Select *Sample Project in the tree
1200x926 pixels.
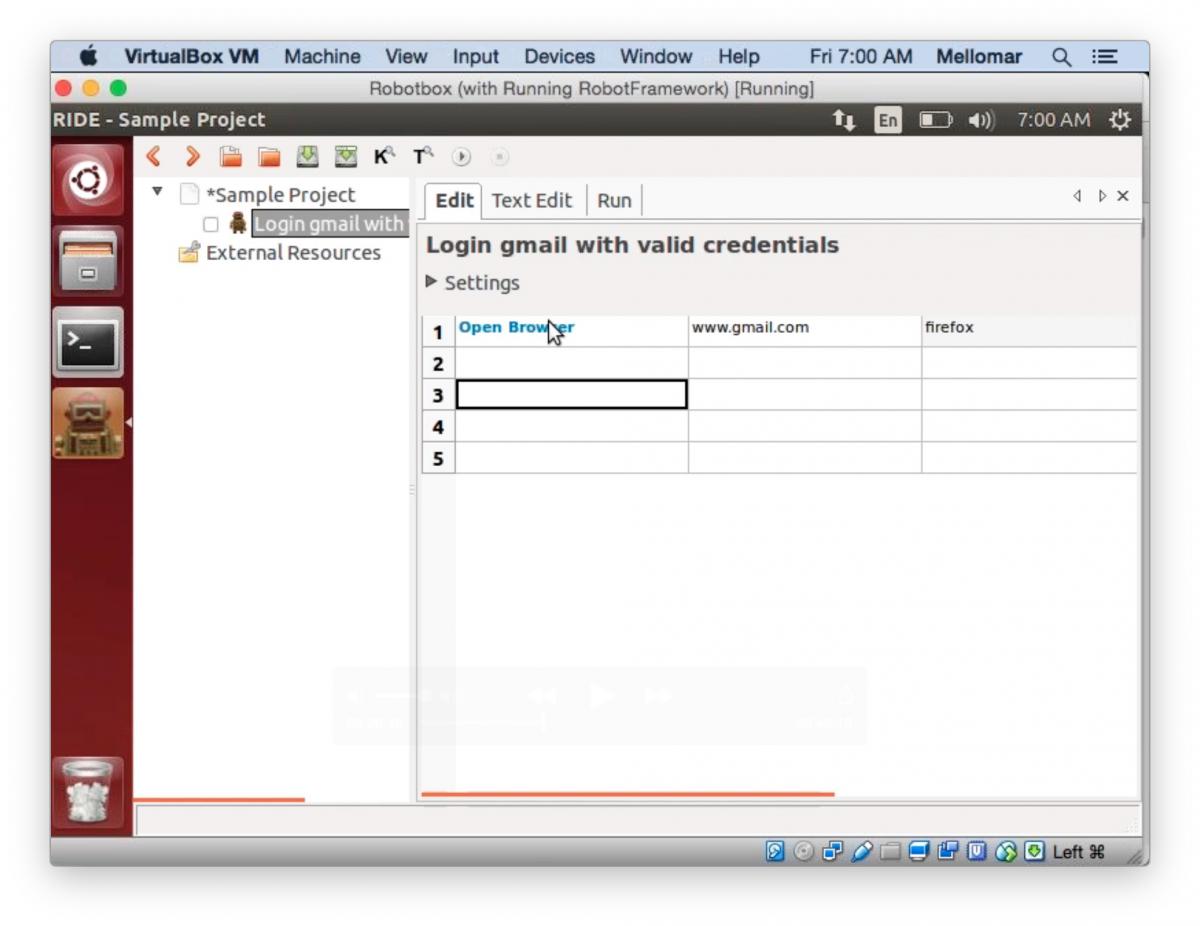click(x=280, y=195)
